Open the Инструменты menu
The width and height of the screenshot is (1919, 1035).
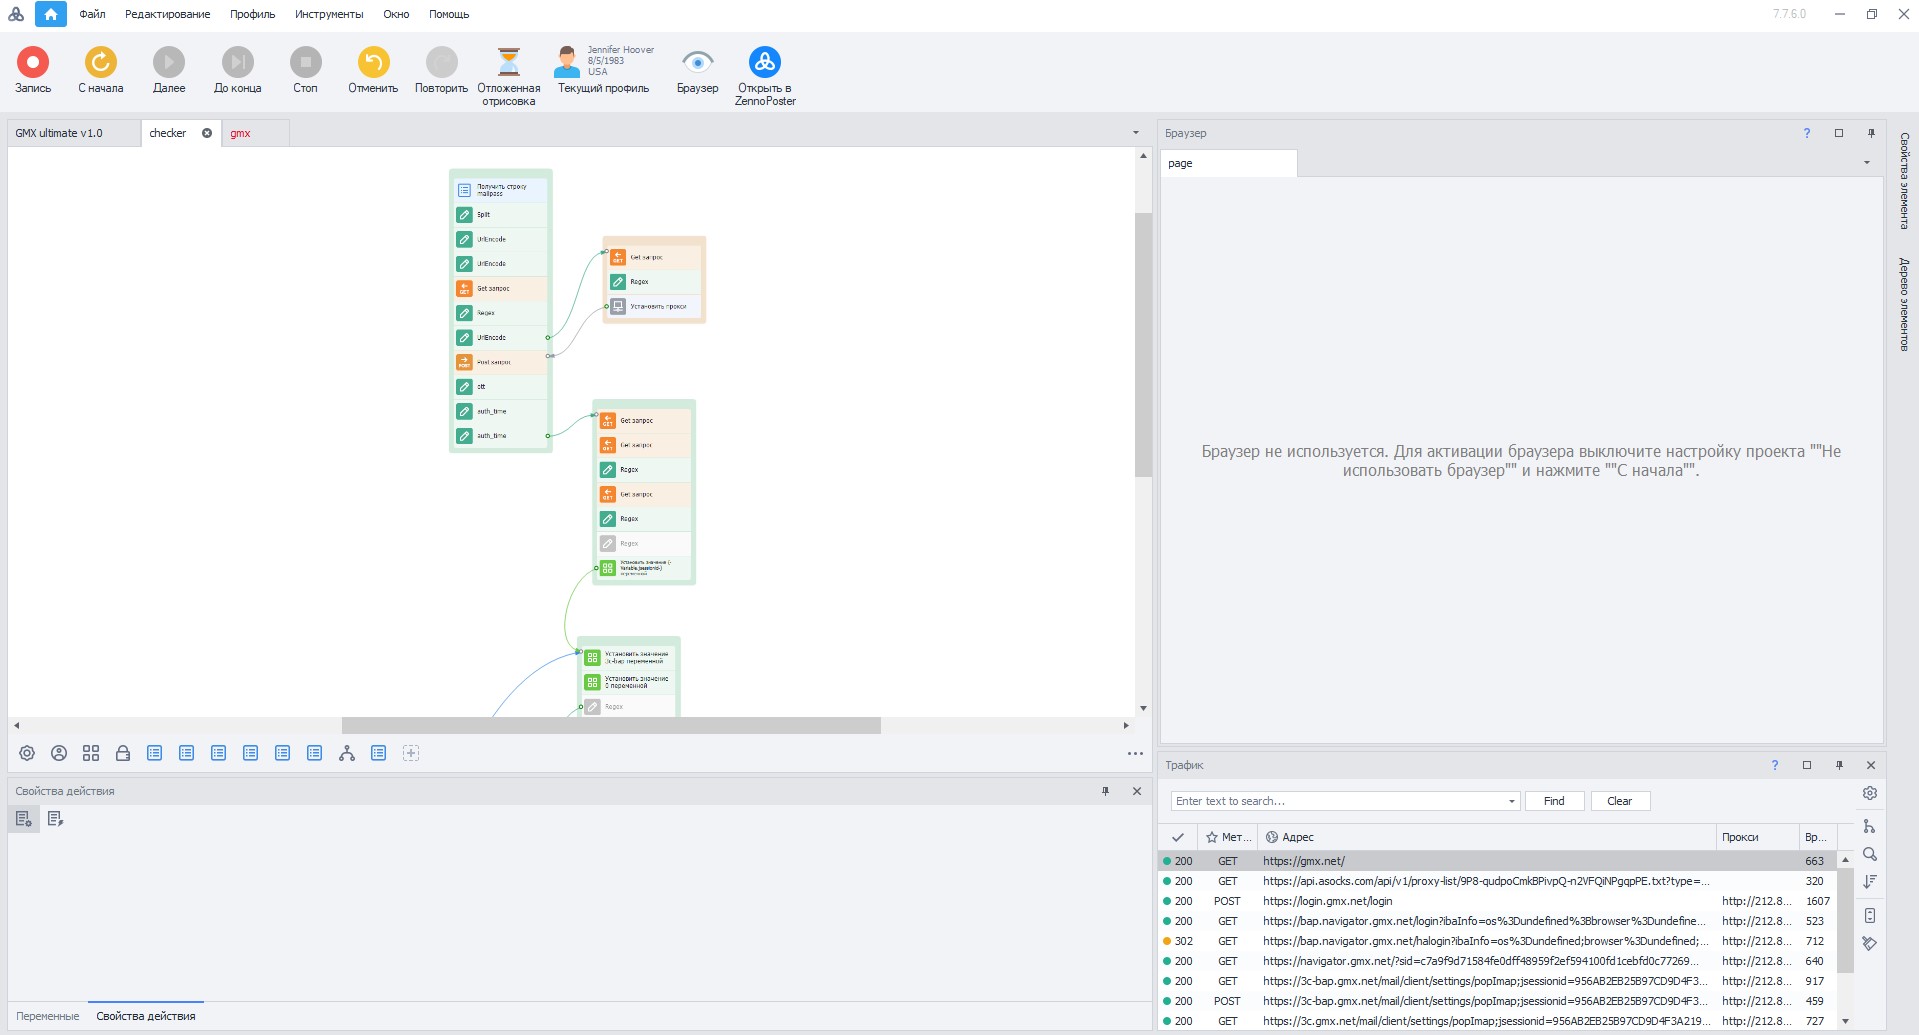click(x=329, y=14)
